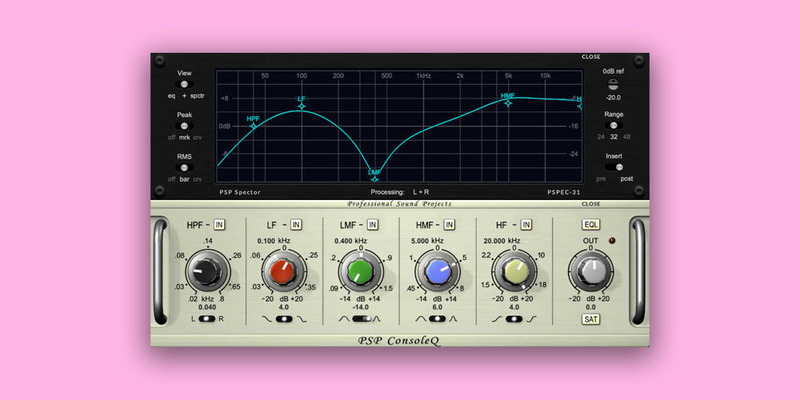This screenshot has width=800, height=400.
Task: Click the red LF gain knob
Action: 283,271
